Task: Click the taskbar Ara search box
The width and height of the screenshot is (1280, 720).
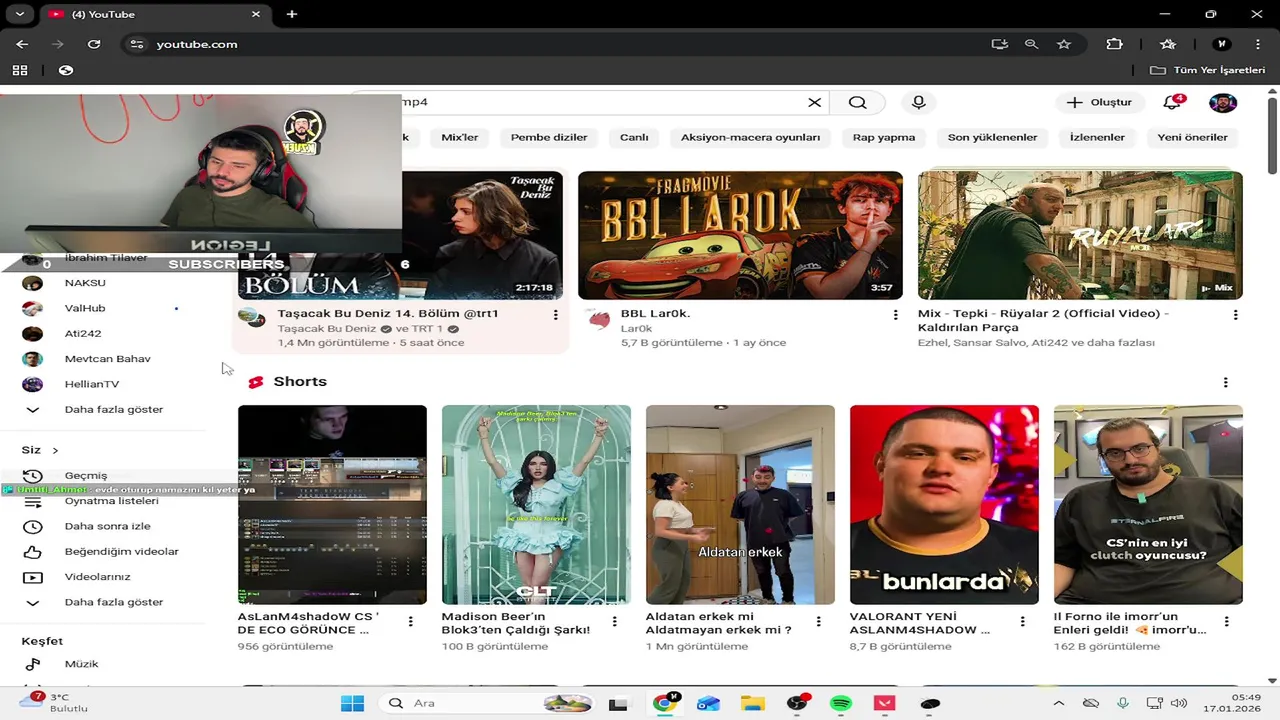Action: [x=485, y=703]
